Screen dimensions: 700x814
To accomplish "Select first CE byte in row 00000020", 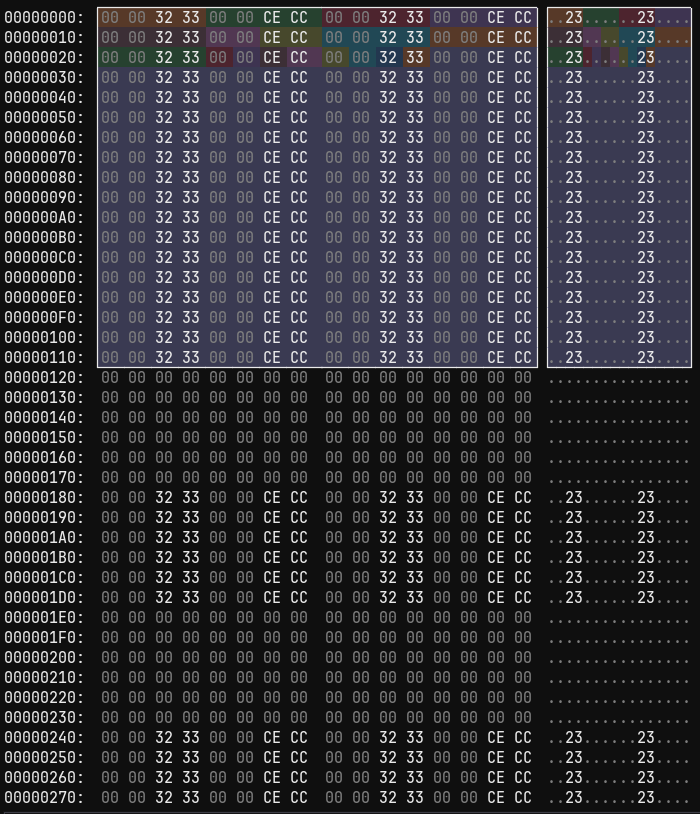I will click(272, 57).
